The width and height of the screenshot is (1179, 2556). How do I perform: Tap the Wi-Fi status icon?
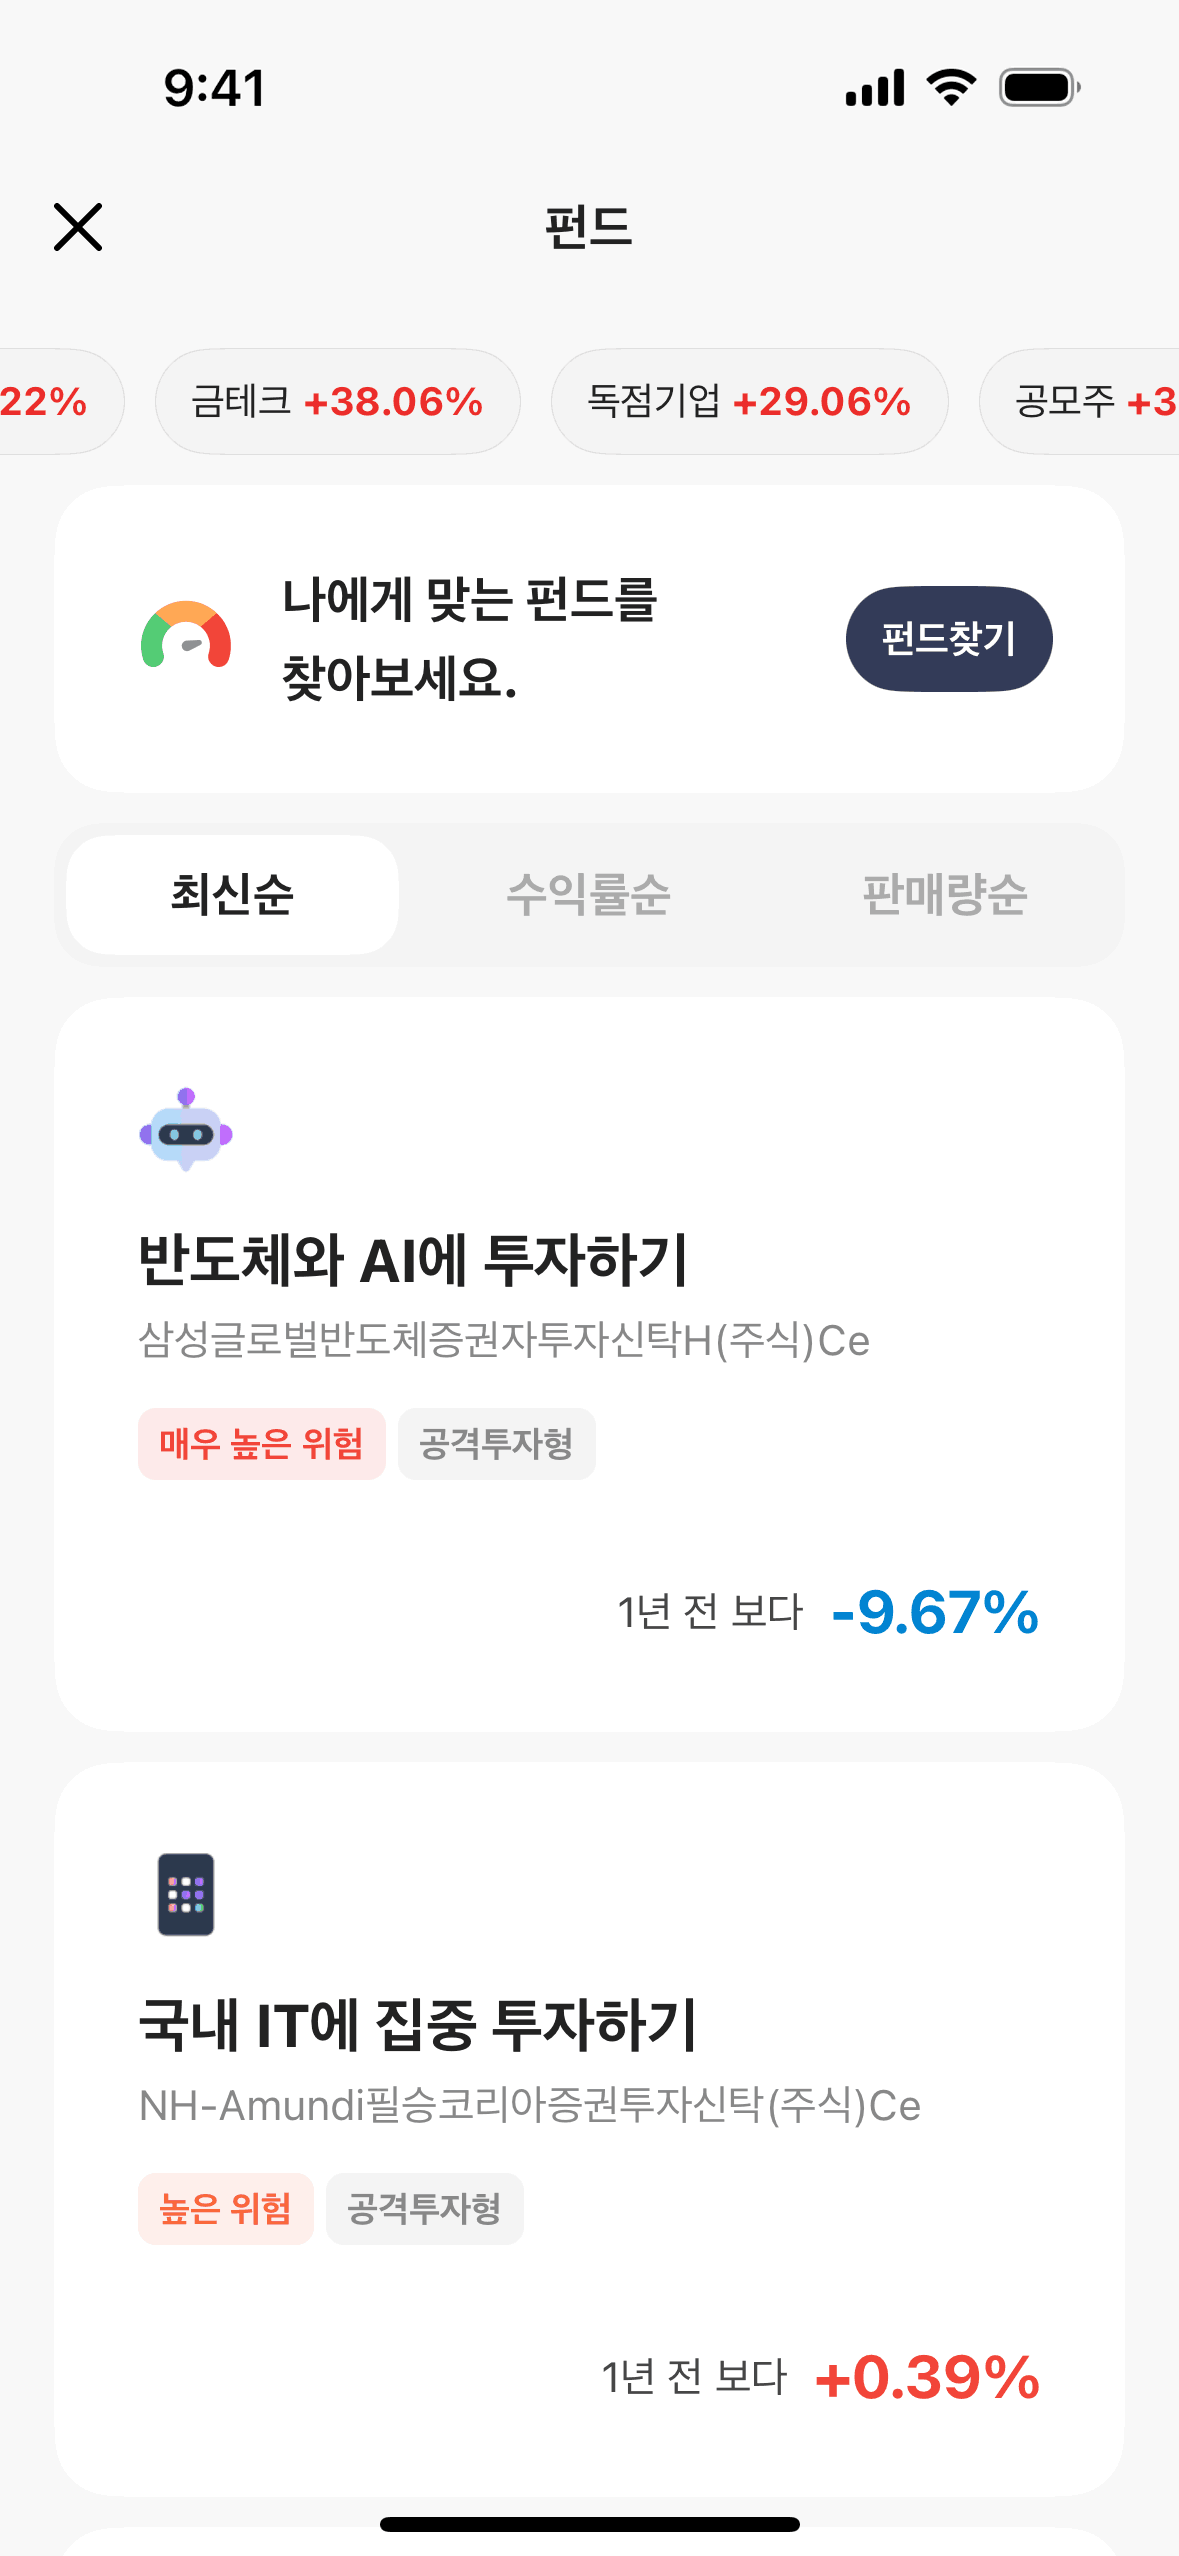951,88
